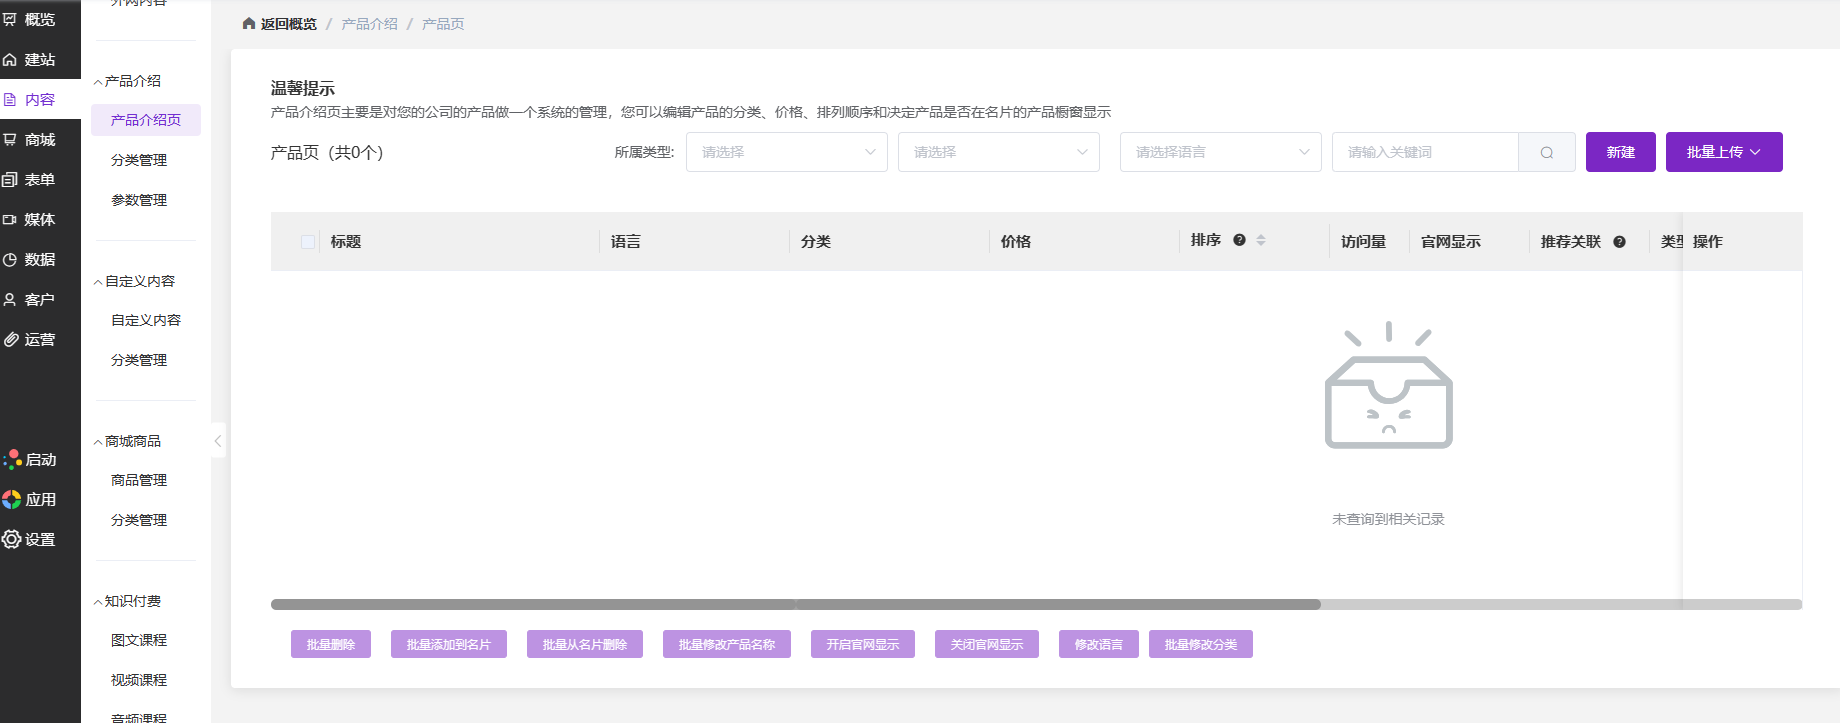The width and height of the screenshot is (1840, 723).
Task: Open the 应用 apps icon in sidebar
Action: tap(12, 499)
